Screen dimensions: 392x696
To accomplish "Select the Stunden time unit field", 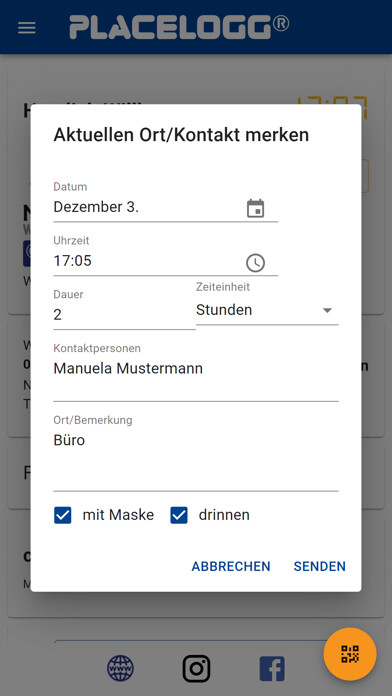I will [x=267, y=310].
